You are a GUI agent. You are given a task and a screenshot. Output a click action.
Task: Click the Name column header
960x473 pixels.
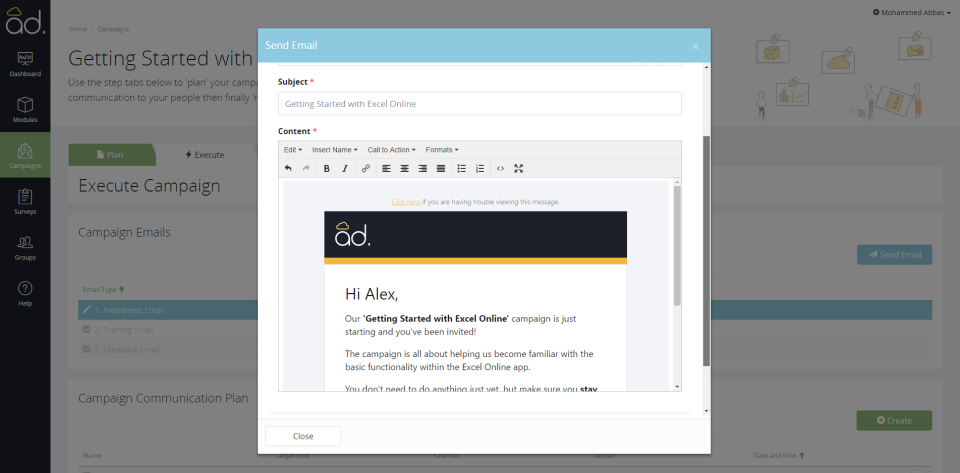pyautogui.click(x=92, y=455)
